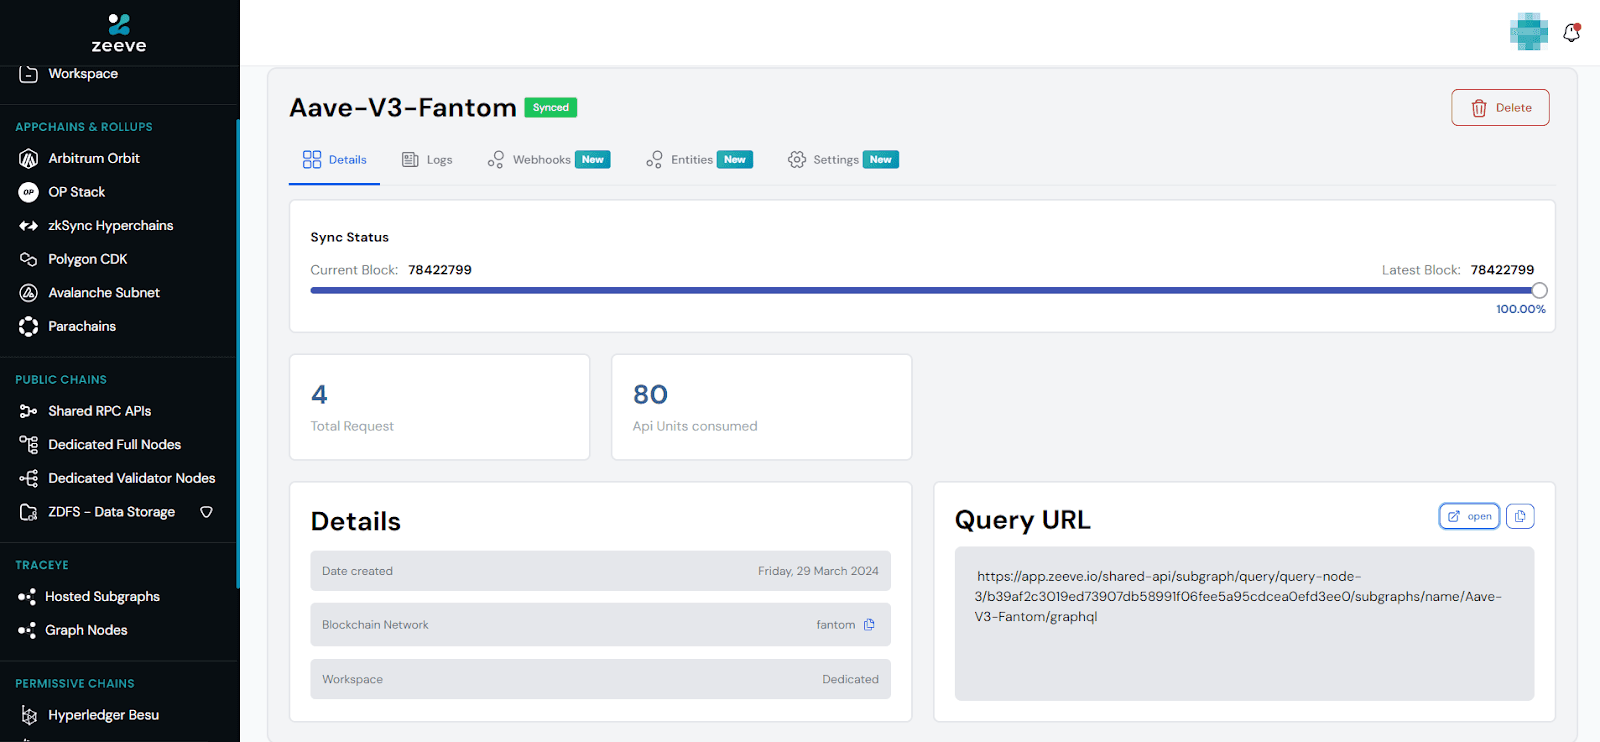The height and width of the screenshot is (742, 1600).
Task: Click the Avalanche Subnet icon
Action: 29,293
